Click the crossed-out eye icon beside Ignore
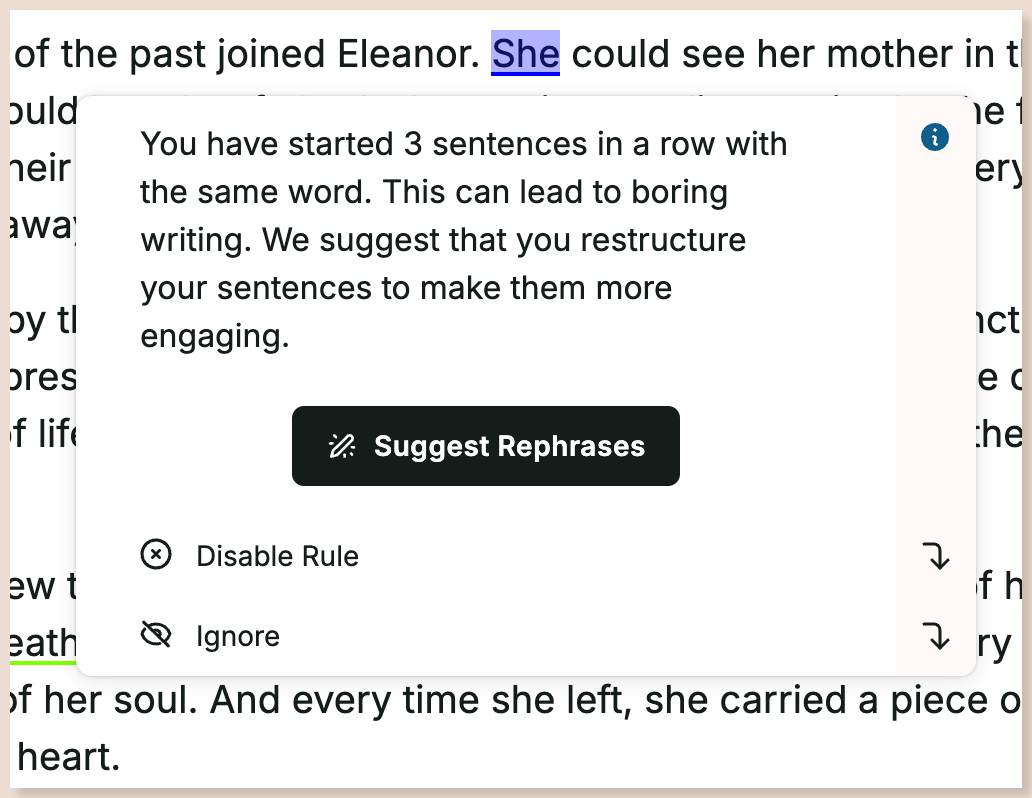 point(156,635)
